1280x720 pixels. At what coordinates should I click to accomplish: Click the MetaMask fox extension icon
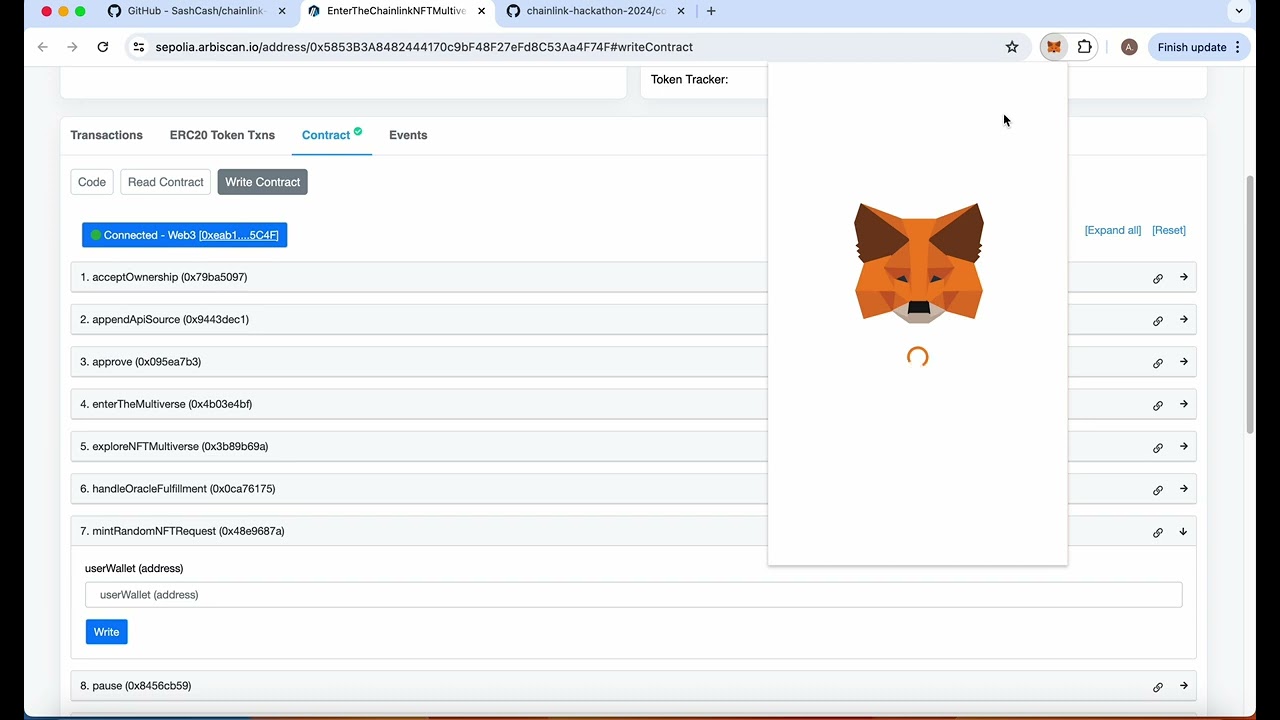coord(1054,47)
